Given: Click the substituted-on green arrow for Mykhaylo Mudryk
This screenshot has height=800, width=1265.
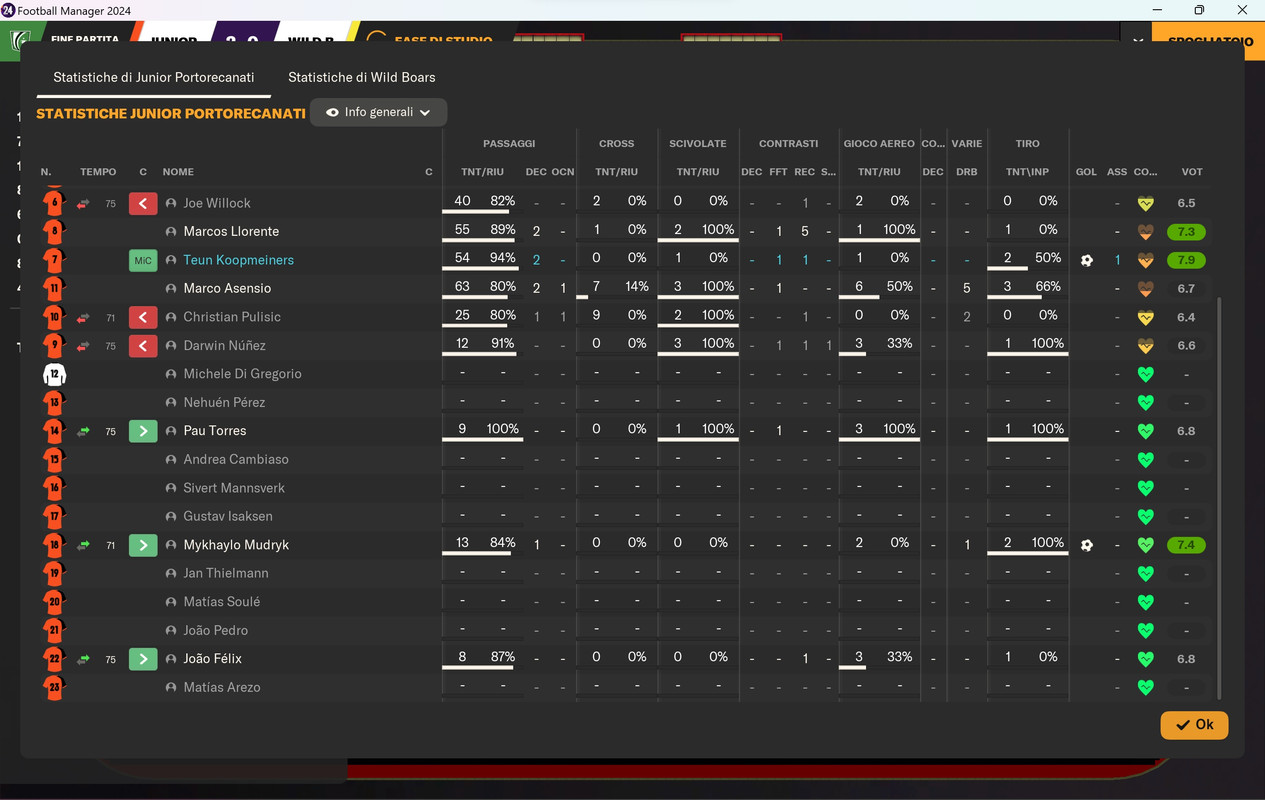Looking at the screenshot, I should [143, 545].
